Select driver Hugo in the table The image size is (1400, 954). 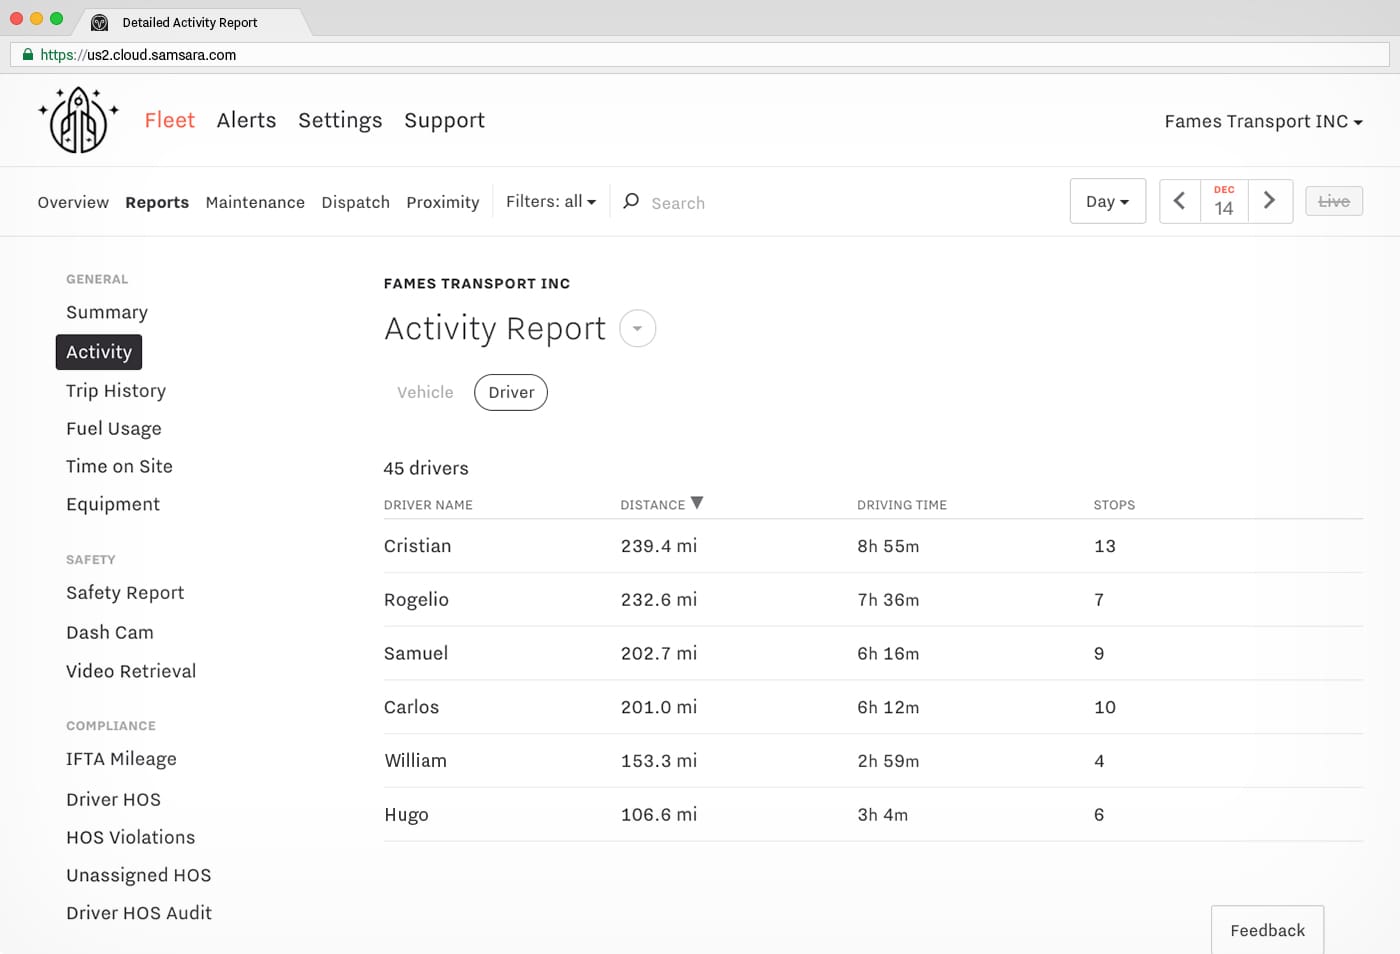point(406,815)
